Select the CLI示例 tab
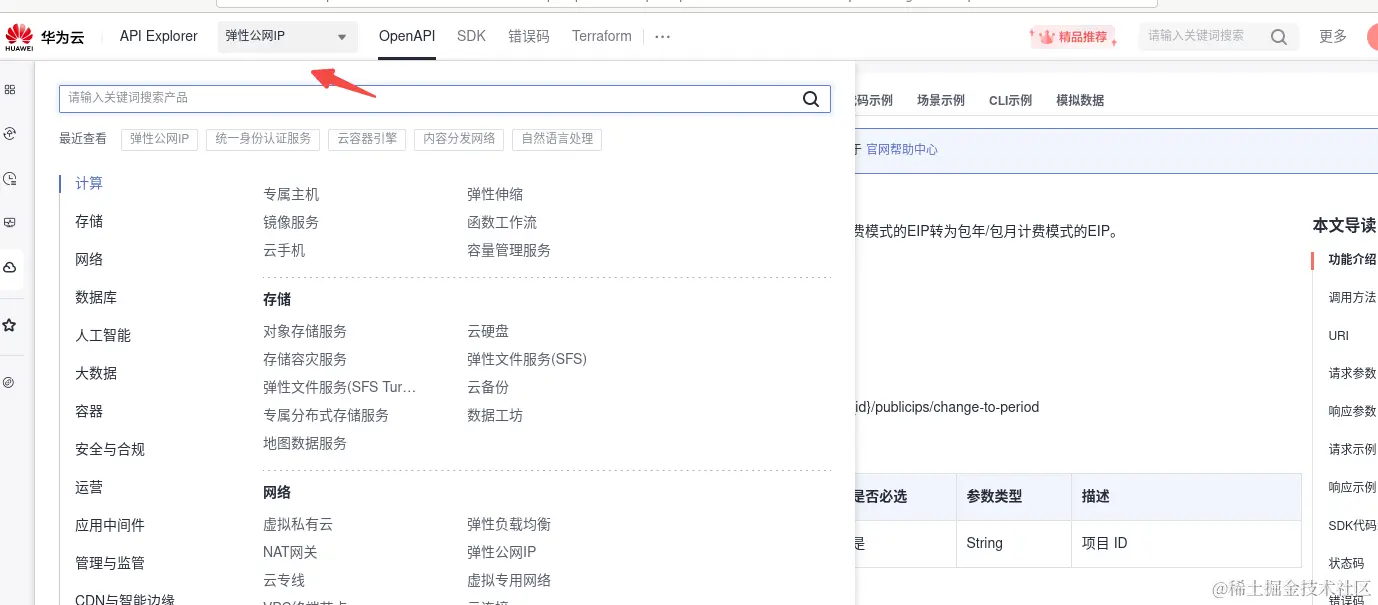Image resolution: width=1378 pixels, height=605 pixels. 1010,100
